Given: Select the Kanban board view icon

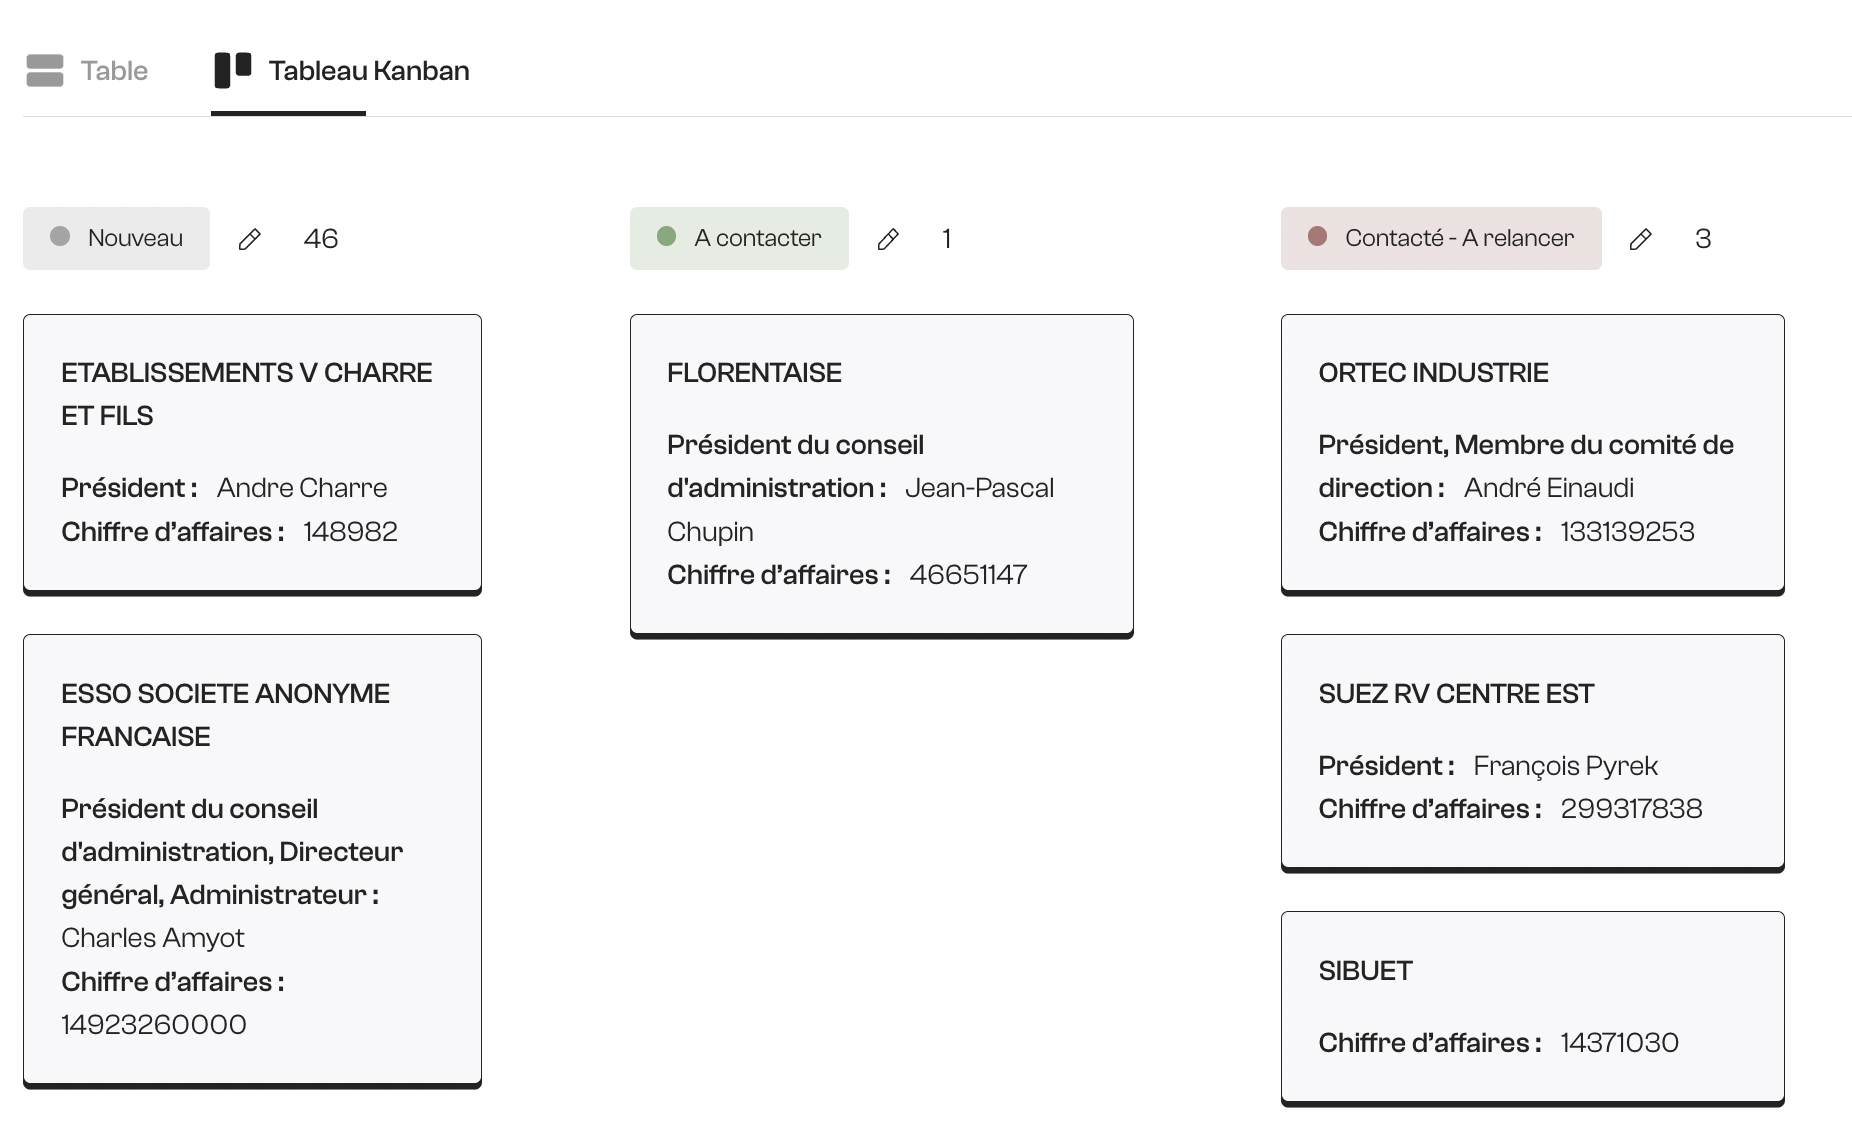Looking at the screenshot, I should point(231,70).
